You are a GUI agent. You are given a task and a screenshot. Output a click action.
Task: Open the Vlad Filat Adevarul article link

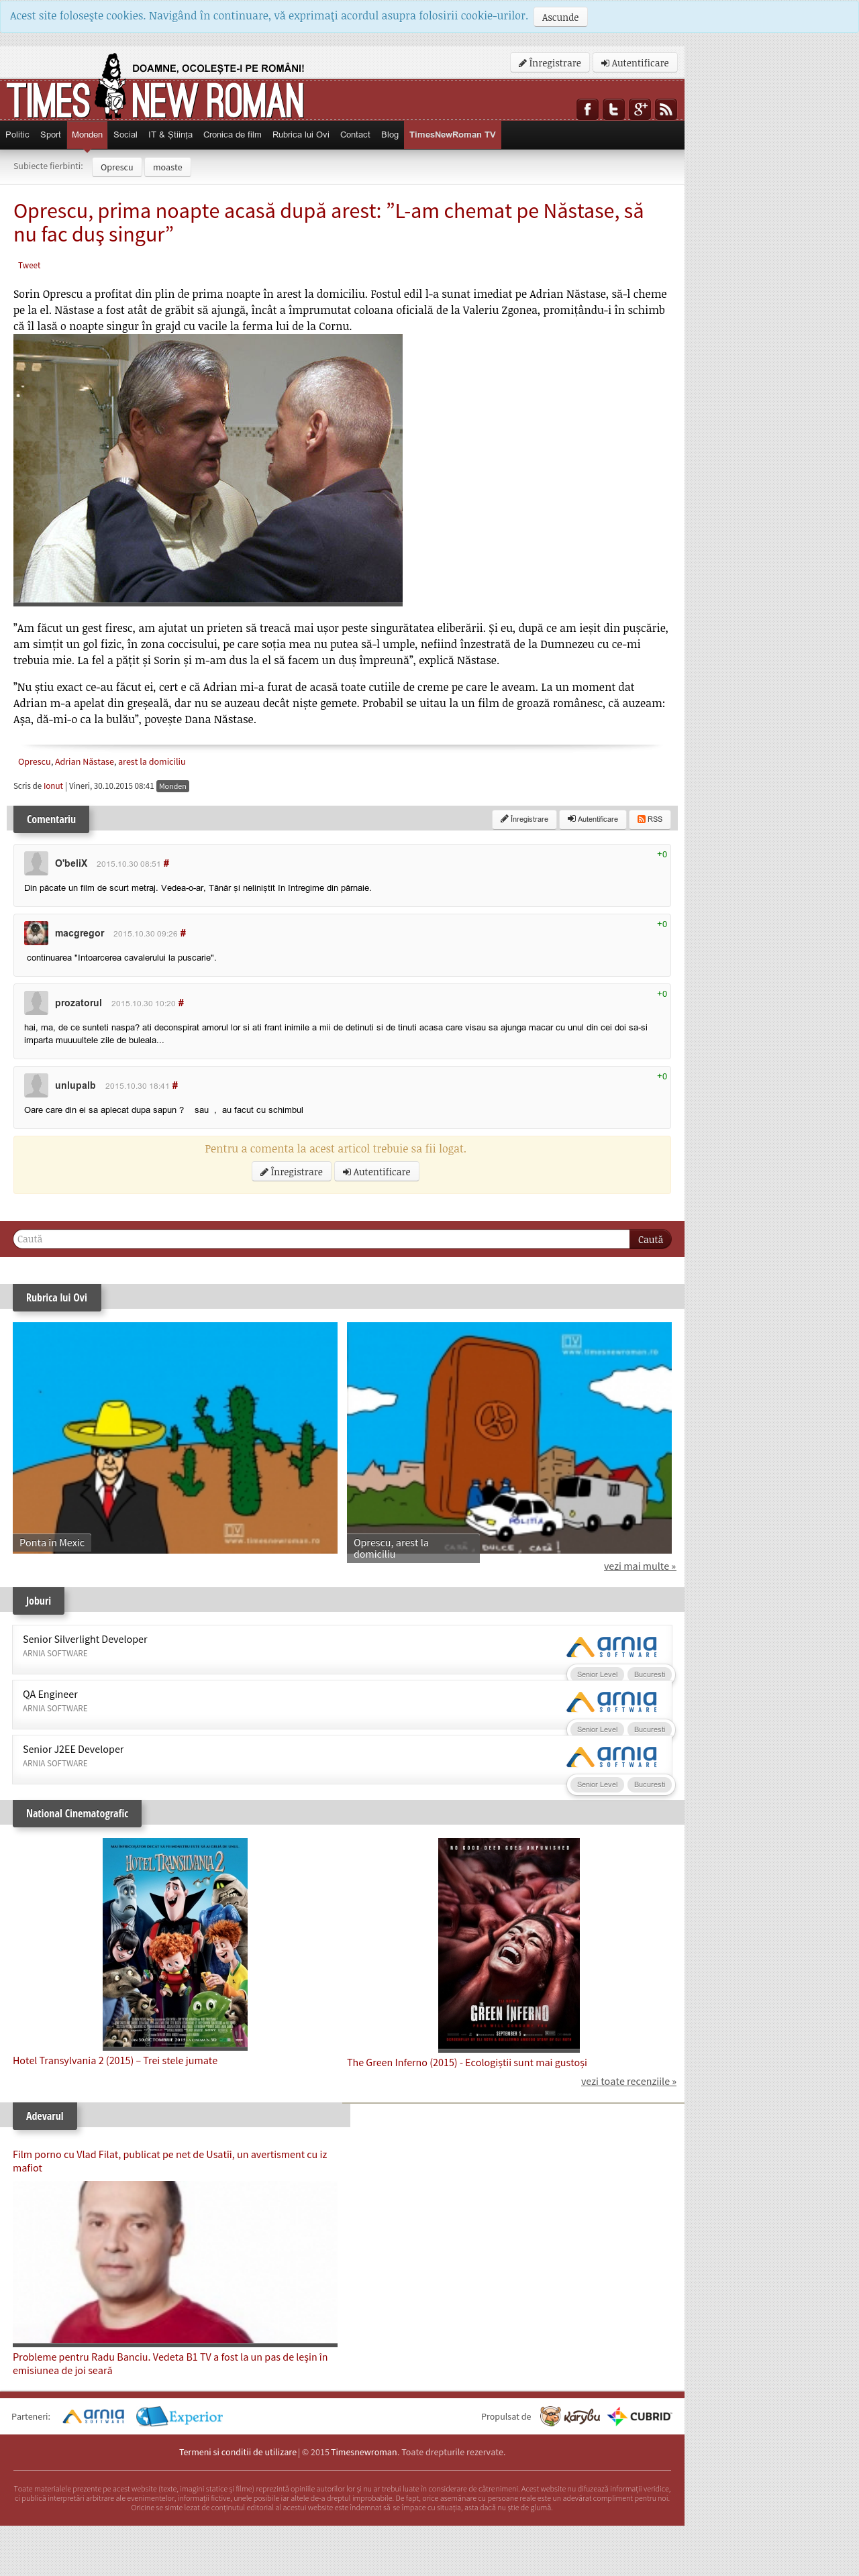(170, 2161)
